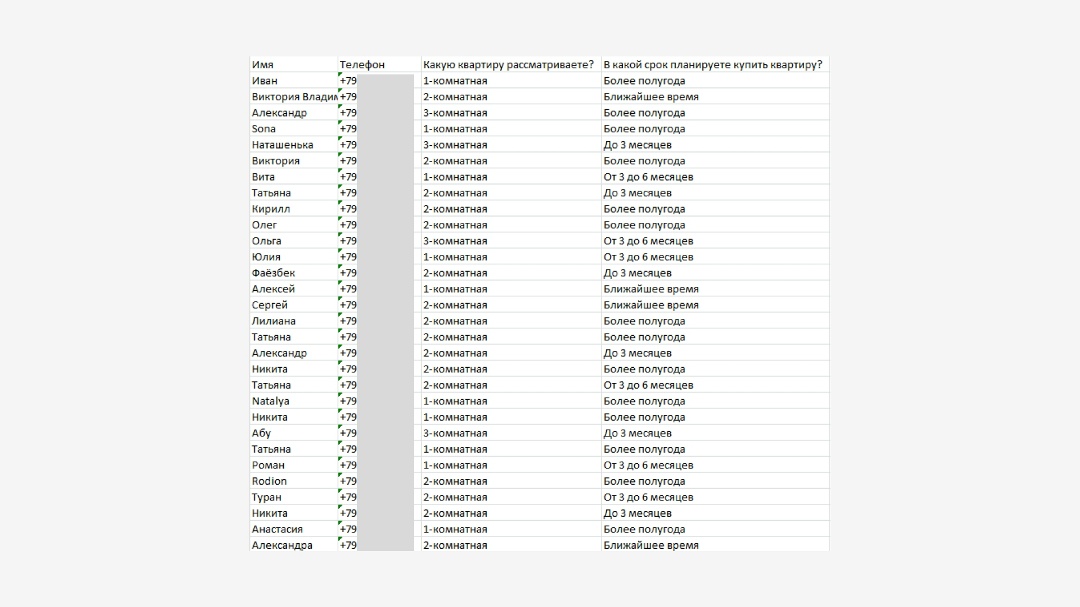The height and width of the screenshot is (607, 1080).
Task: Click the apartment type cell in Ольга's row
Action: [510, 241]
